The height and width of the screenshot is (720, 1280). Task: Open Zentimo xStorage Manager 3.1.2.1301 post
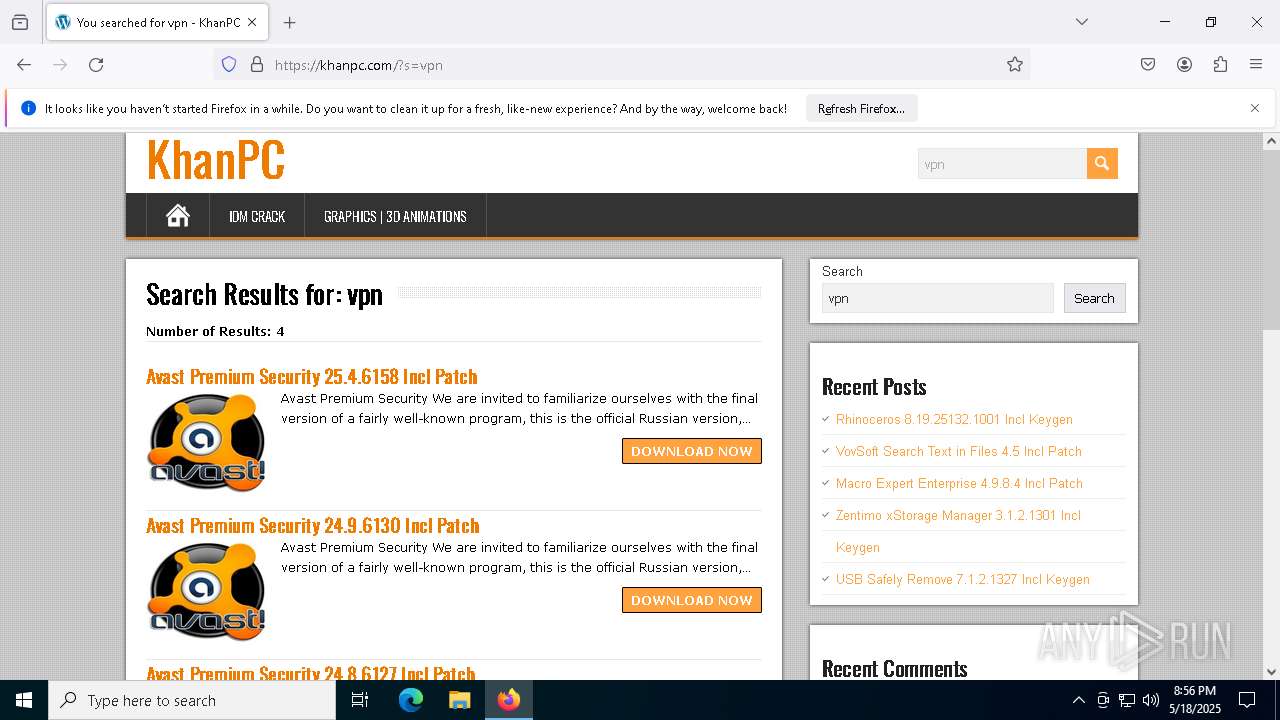click(958, 531)
